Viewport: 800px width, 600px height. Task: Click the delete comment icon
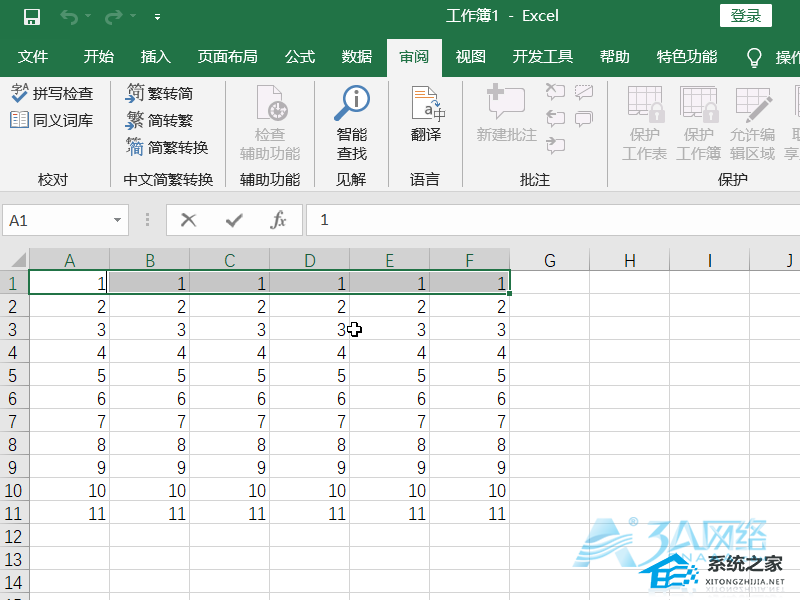[x=555, y=92]
